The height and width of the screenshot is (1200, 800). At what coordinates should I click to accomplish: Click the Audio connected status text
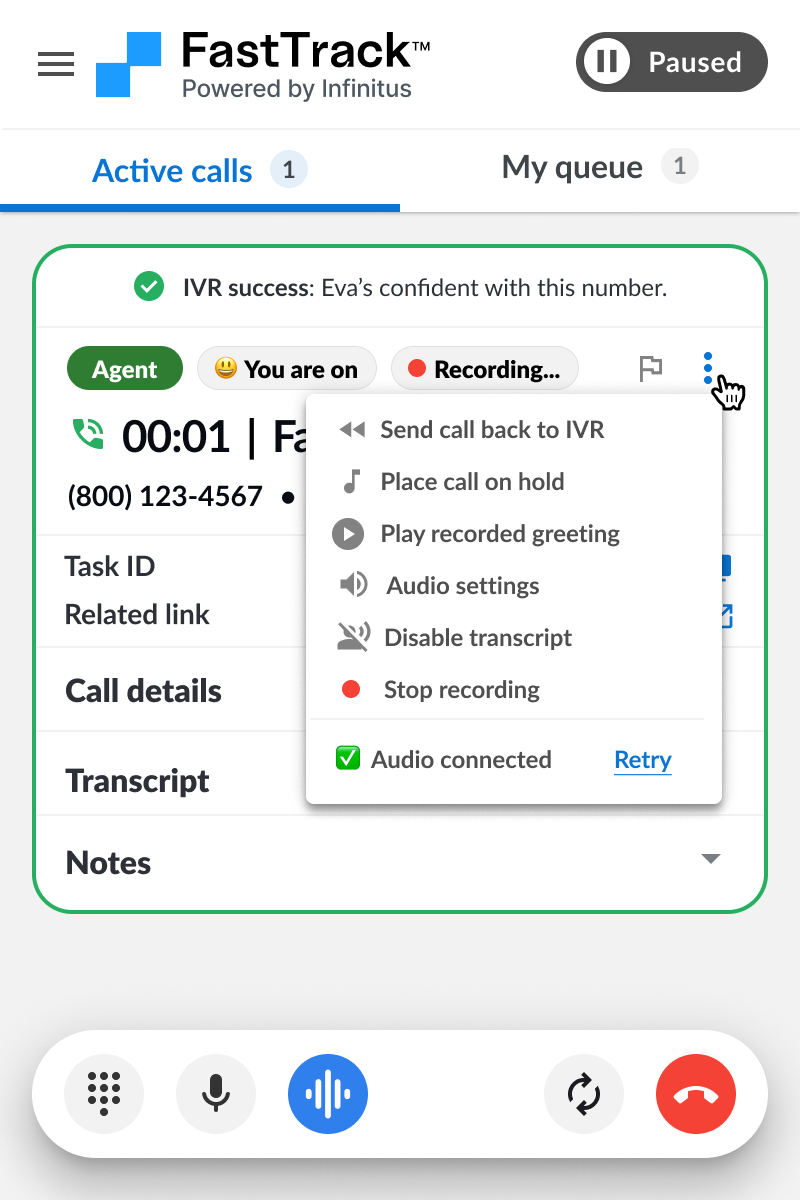tap(461, 759)
